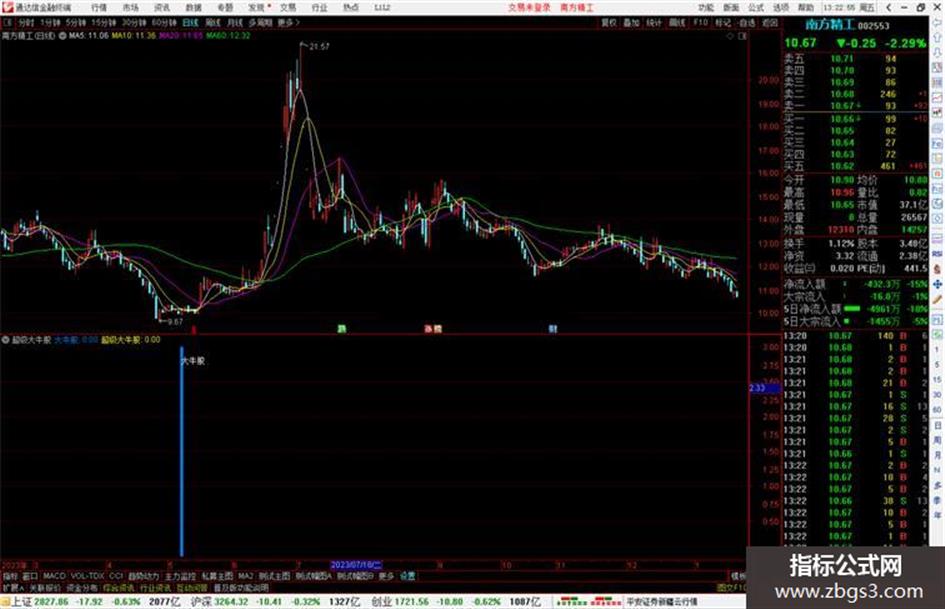The image size is (945, 609).
Task: Click the 平安证券 server status text
Action: point(662,602)
